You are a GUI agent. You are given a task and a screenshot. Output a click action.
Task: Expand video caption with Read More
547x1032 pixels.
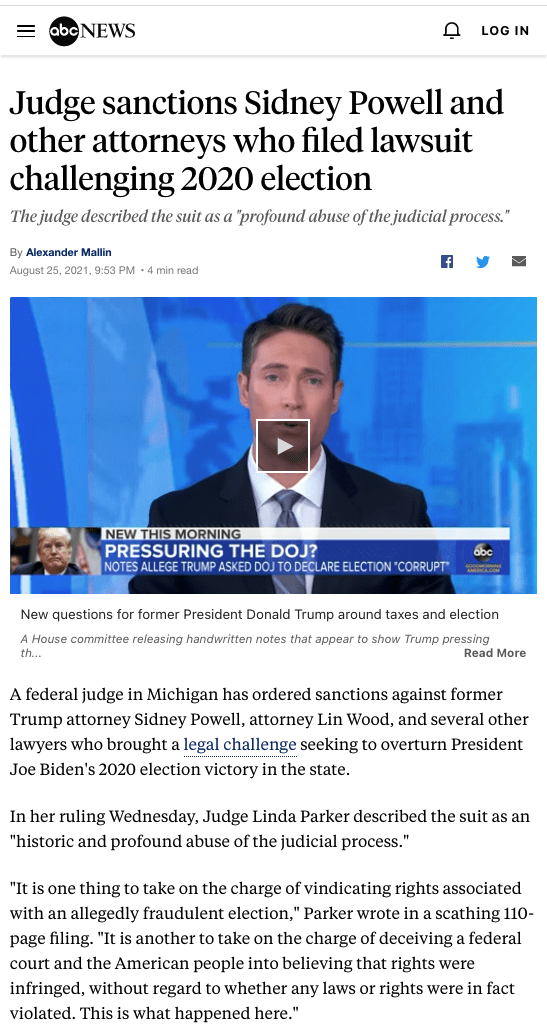(494, 653)
